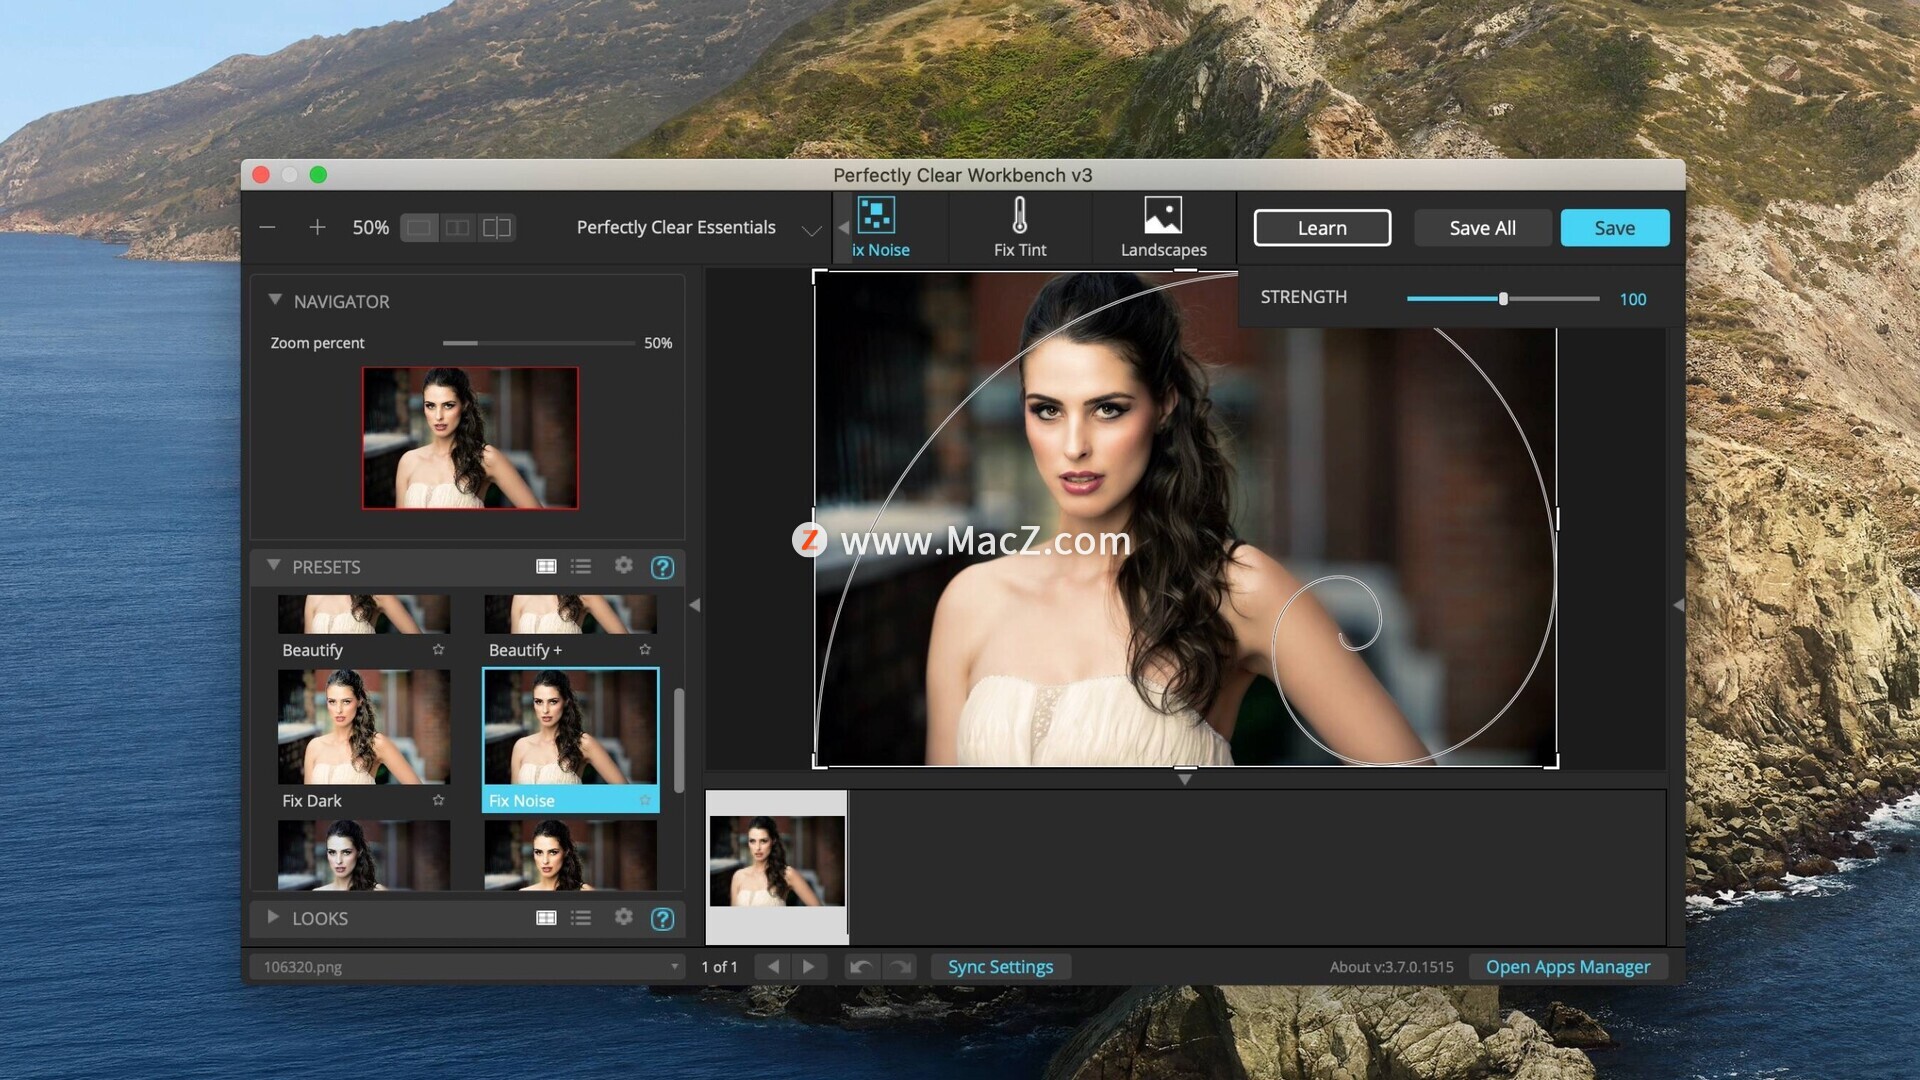1920x1080 pixels.
Task: Collapse the filmstrip with down arrow
Action: pyautogui.click(x=1184, y=779)
